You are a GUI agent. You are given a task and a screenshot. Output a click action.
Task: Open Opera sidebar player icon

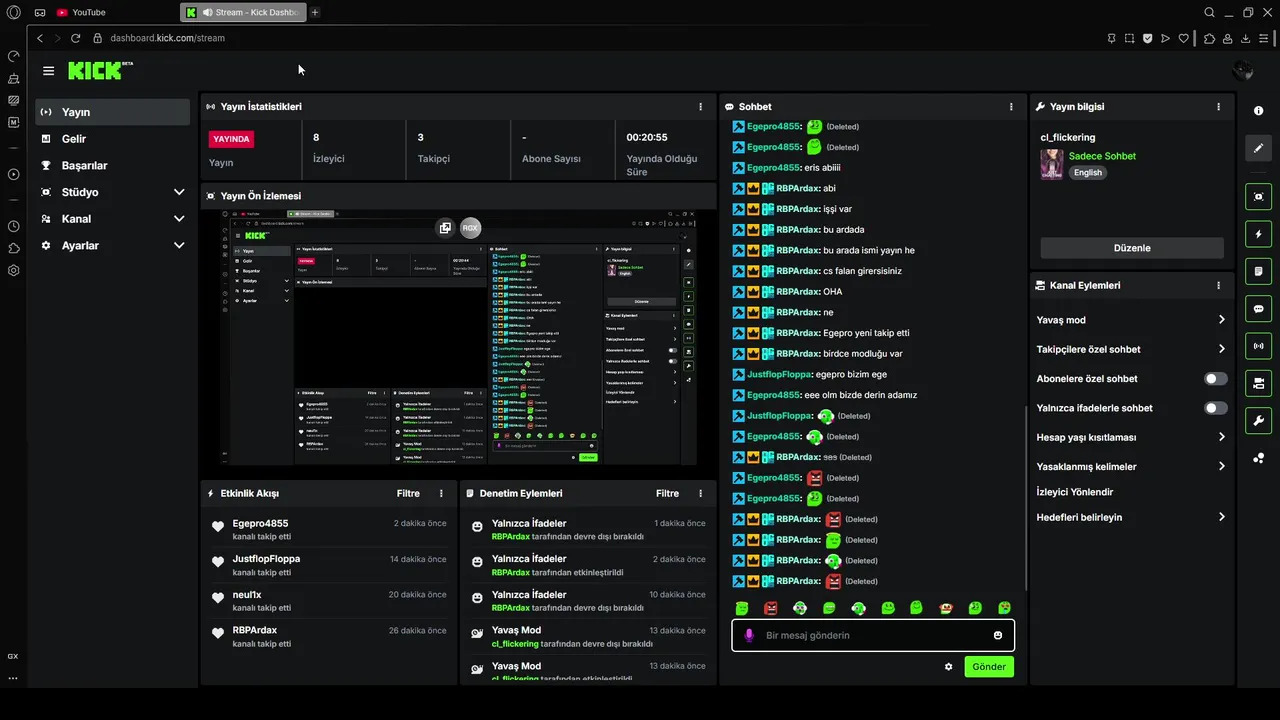pos(13,174)
